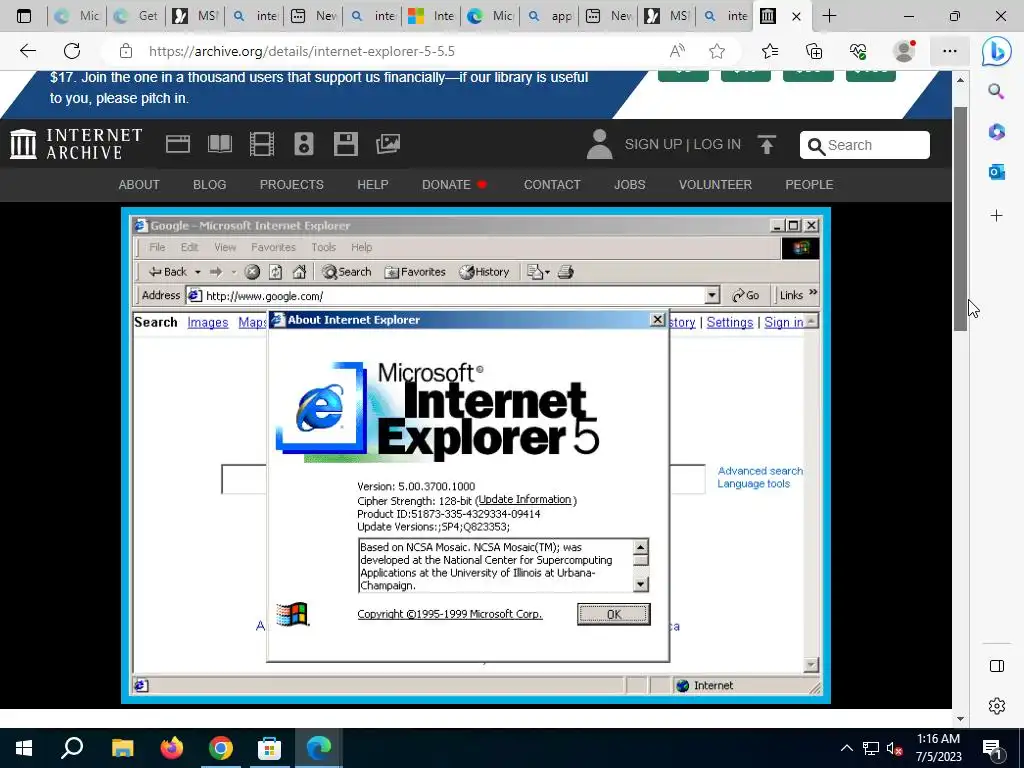The width and height of the screenshot is (1024, 768).
Task: Click the IE5 Home icon
Action: (x=299, y=272)
